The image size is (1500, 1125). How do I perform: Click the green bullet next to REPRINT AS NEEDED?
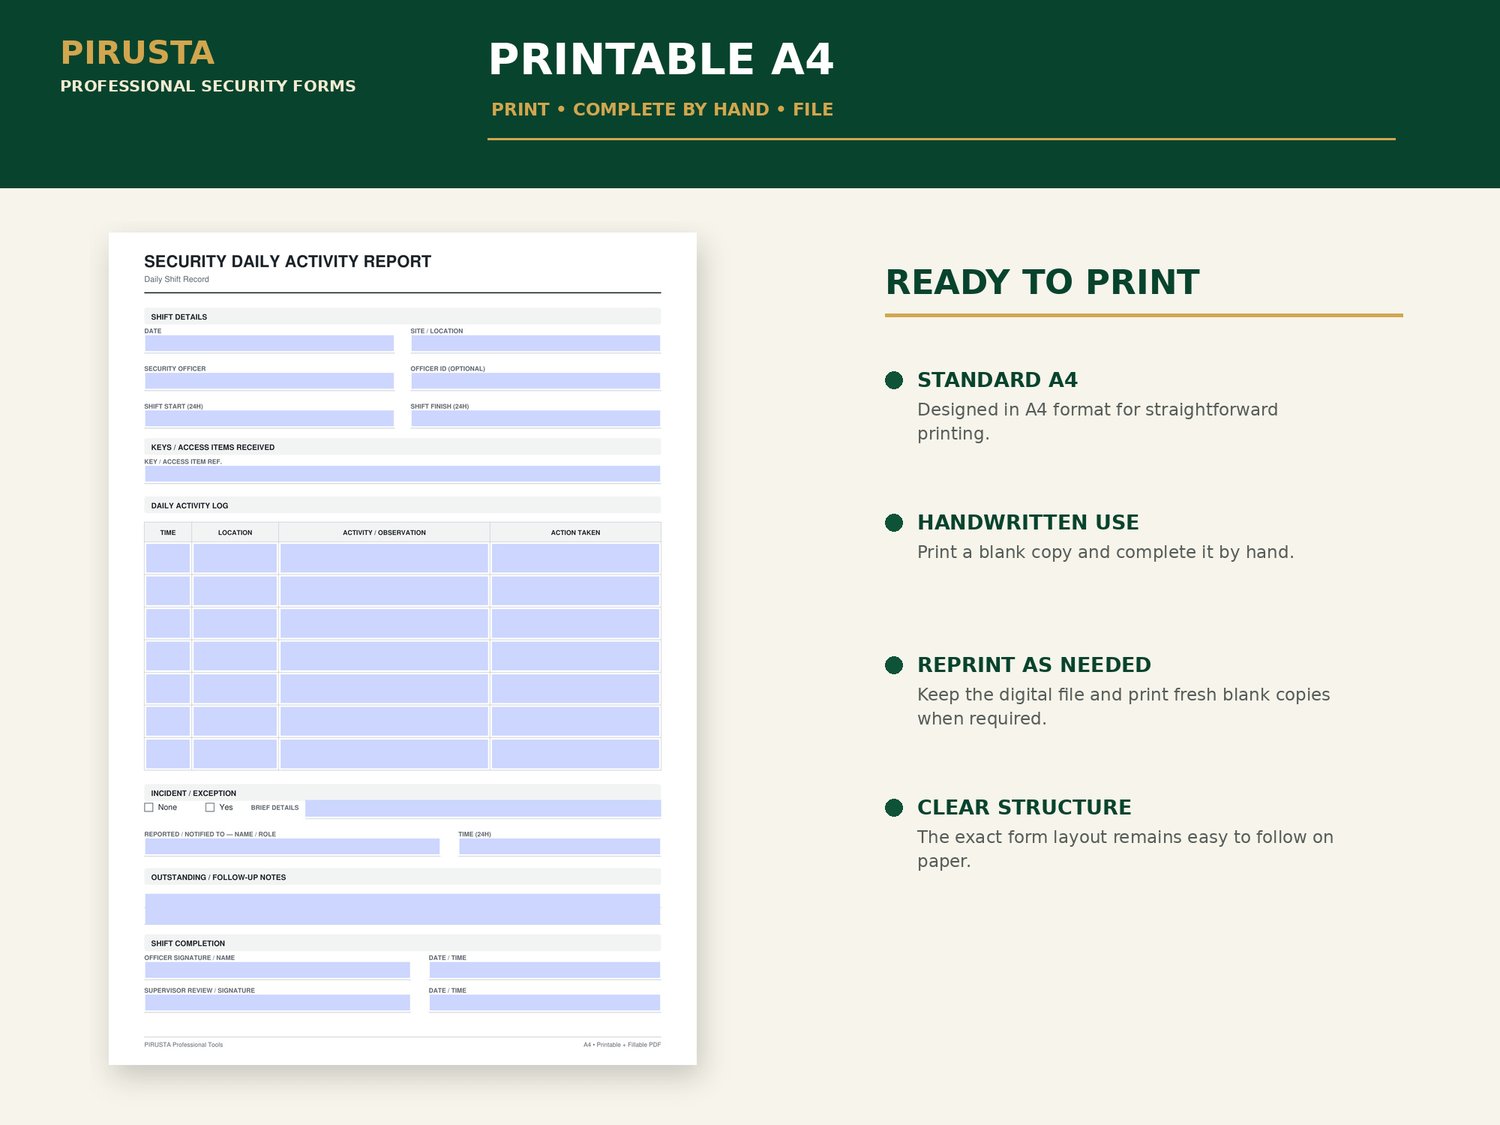[894, 665]
